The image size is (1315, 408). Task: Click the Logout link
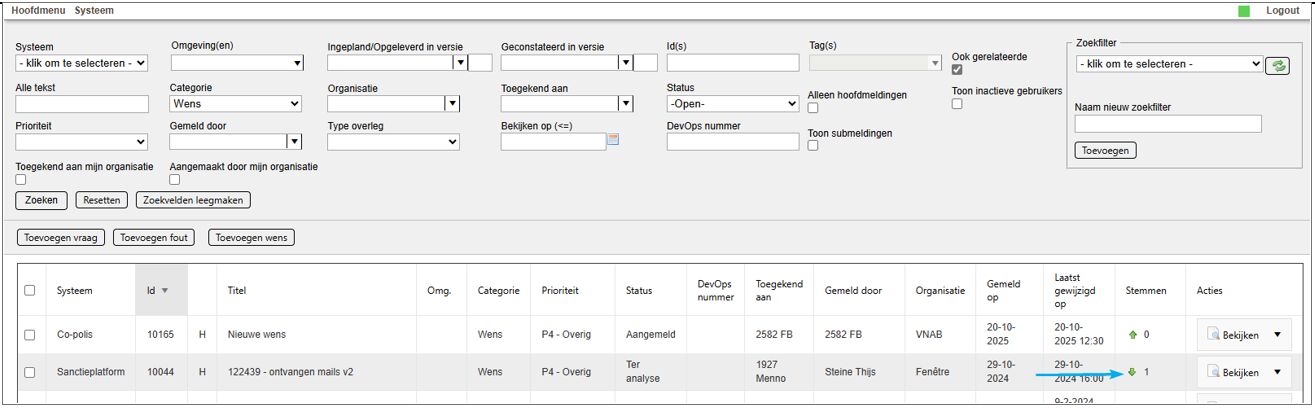[1282, 10]
